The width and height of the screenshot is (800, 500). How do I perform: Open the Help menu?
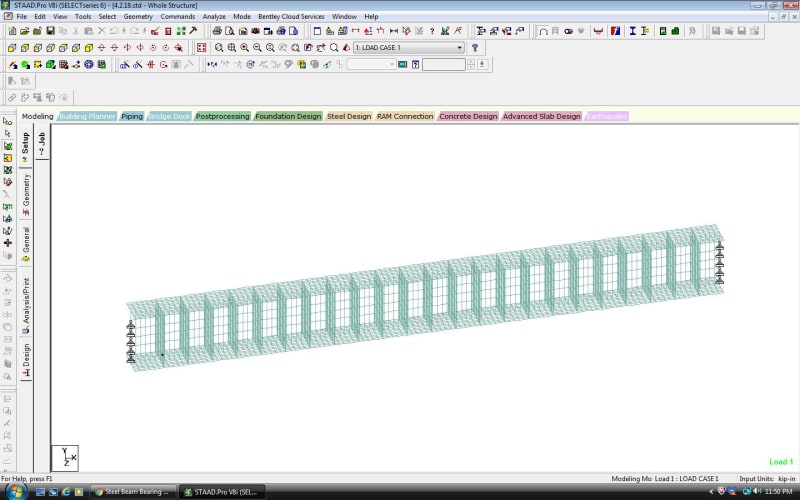pos(371,16)
